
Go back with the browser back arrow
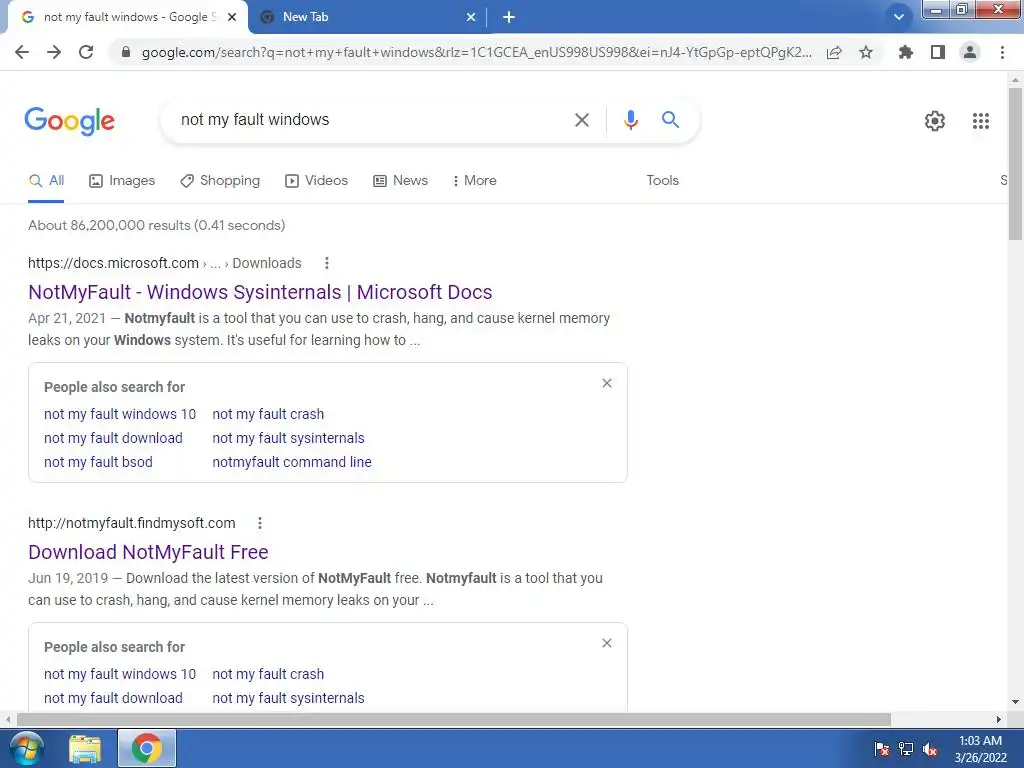[22, 52]
